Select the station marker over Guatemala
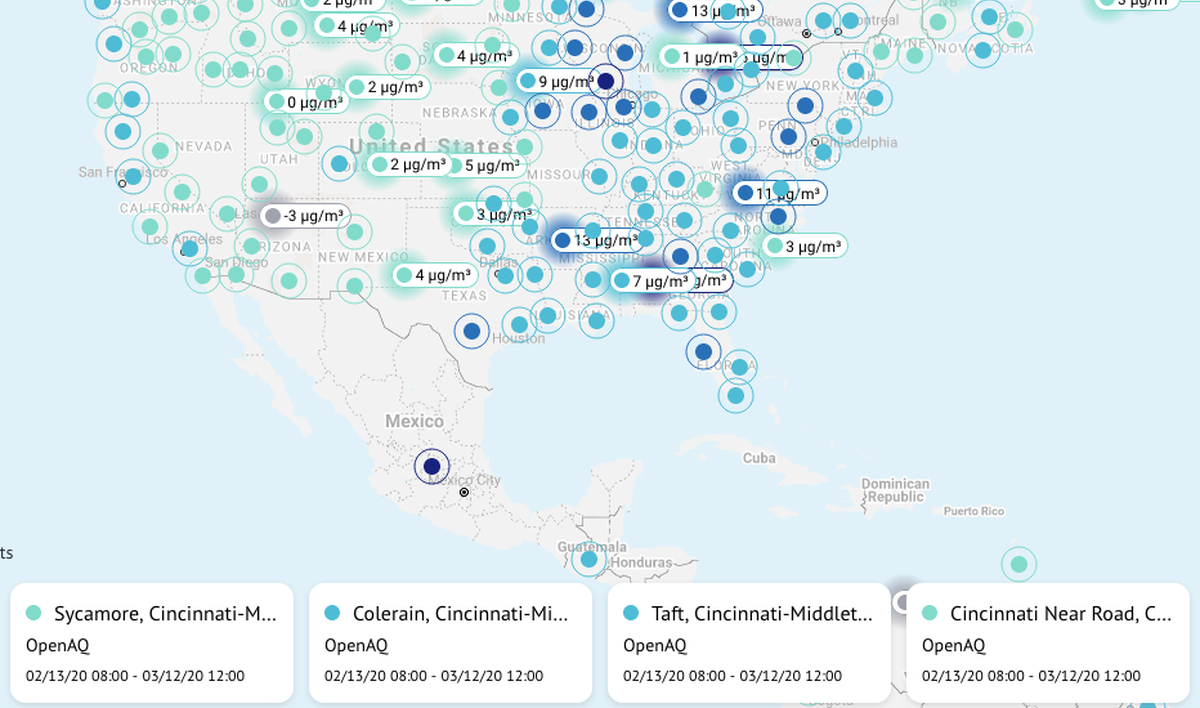 pyautogui.click(x=590, y=558)
